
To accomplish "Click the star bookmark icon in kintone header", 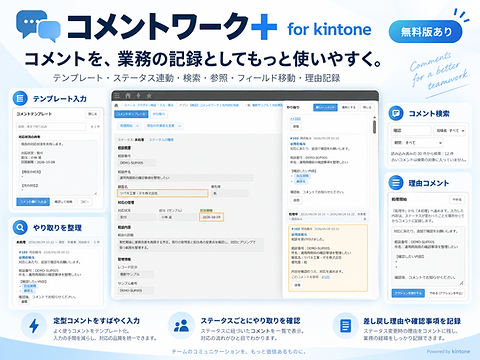I will click(149, 96).
